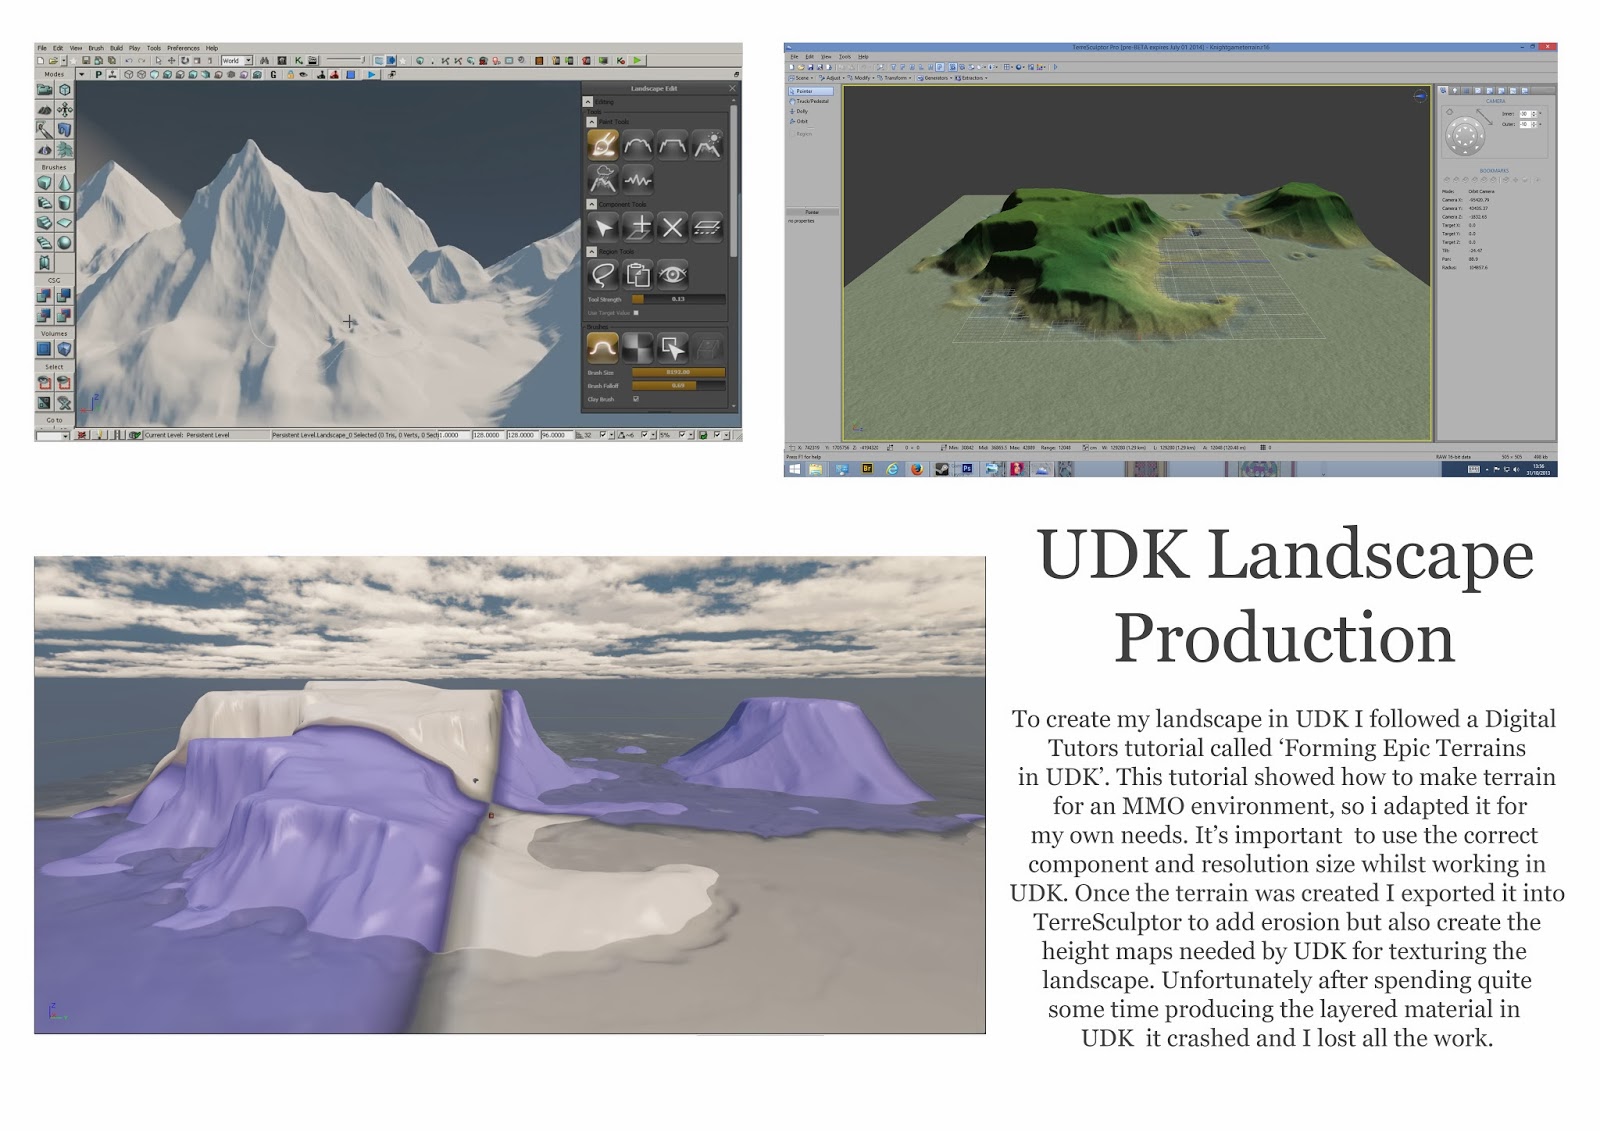Click the Perspective P viewport button
Screen dimensions: 1600x1131
(98, 74)
